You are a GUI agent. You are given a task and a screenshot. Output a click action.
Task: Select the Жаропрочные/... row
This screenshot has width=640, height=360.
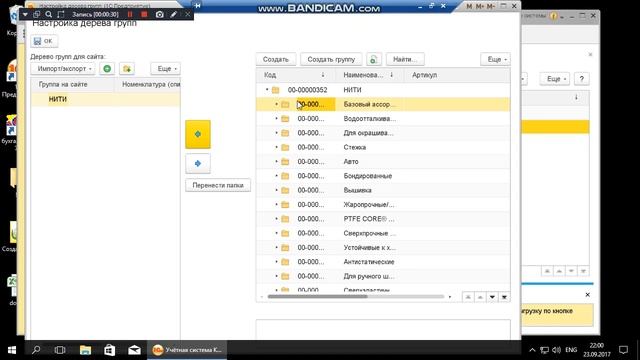point(383,204)
